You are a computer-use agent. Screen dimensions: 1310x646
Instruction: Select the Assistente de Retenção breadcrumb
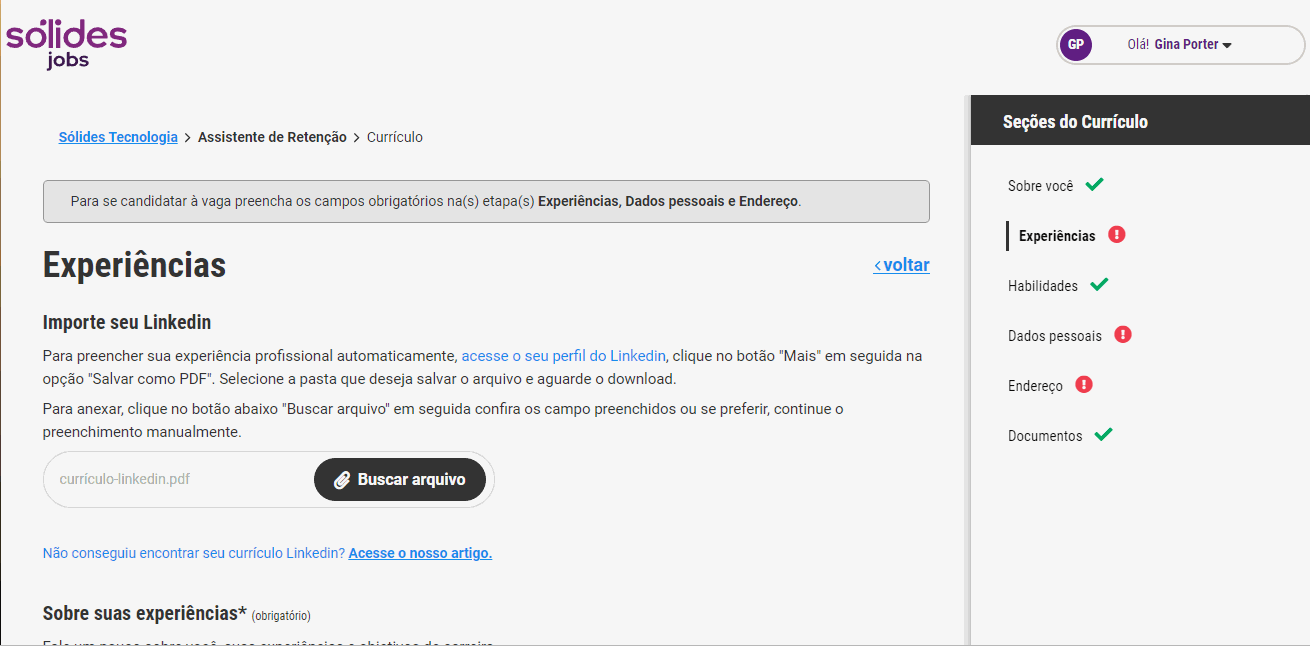(x=272, y=137)
